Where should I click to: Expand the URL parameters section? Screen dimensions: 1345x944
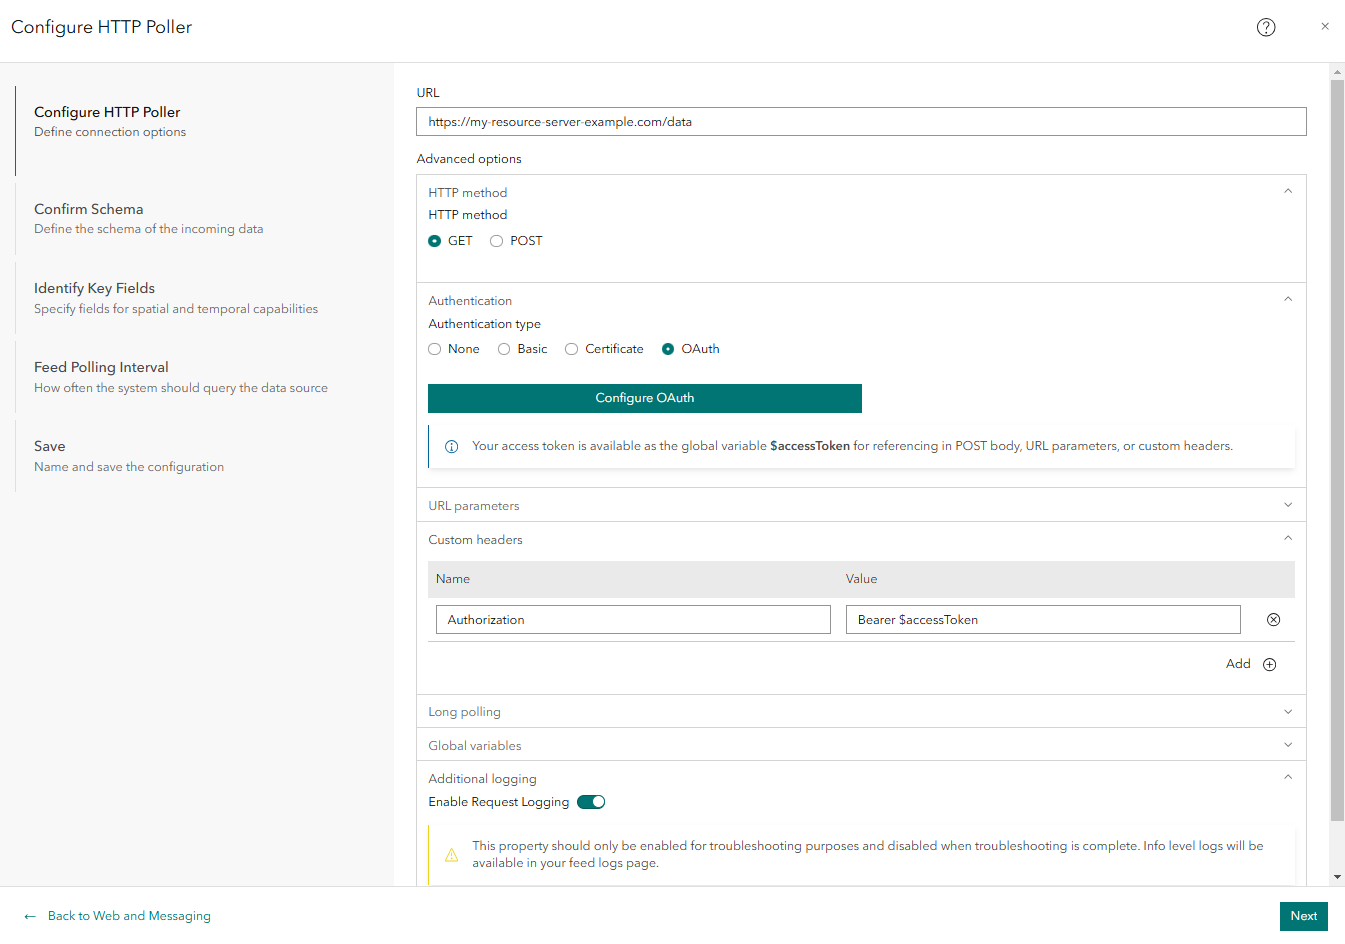click(x=1288, y=505)
